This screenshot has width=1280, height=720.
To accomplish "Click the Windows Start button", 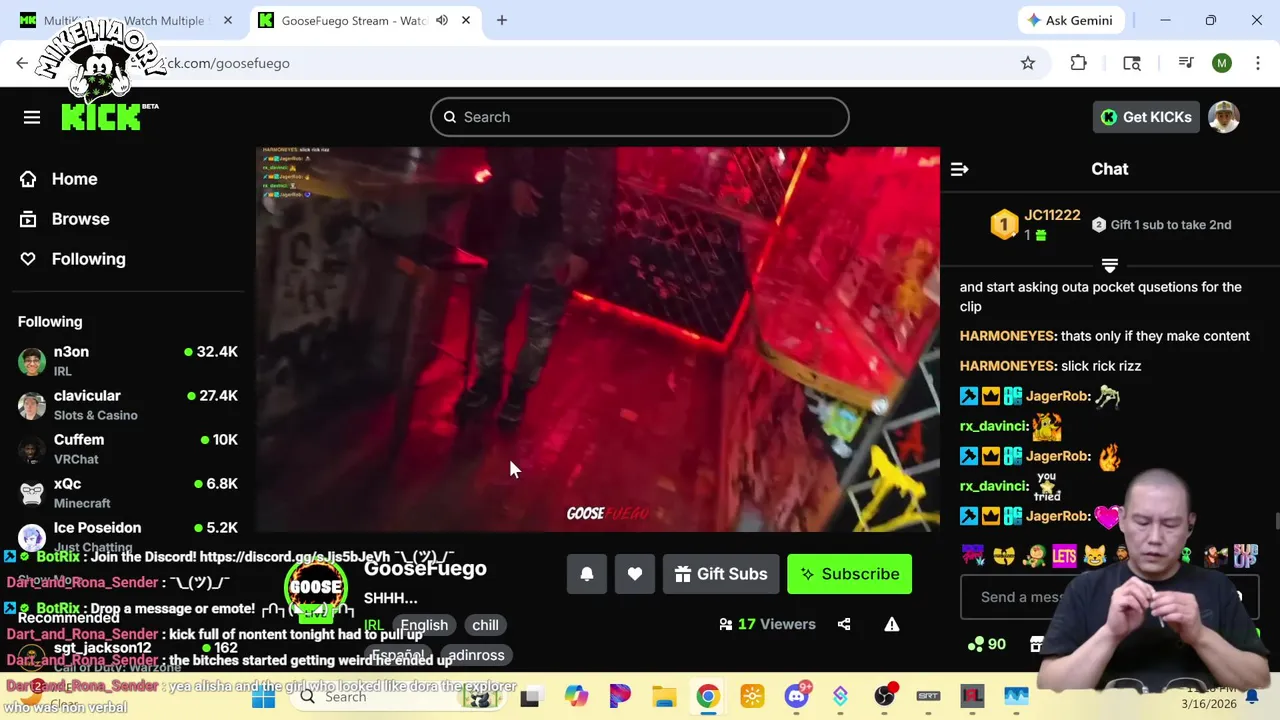I will [x=264, y=696].
